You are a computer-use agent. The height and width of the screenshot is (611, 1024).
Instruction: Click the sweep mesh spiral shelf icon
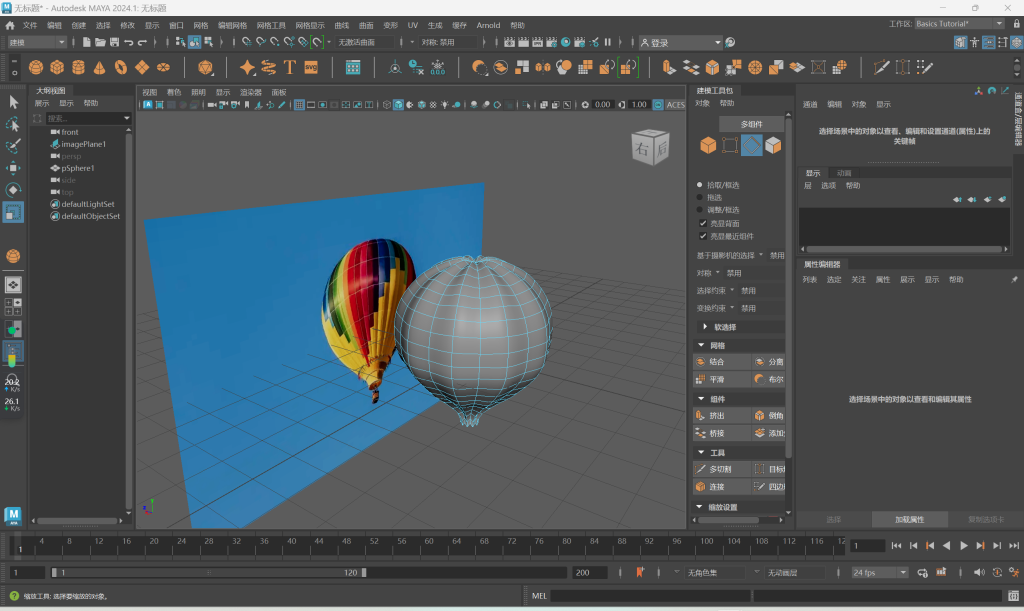pos(268,67)
